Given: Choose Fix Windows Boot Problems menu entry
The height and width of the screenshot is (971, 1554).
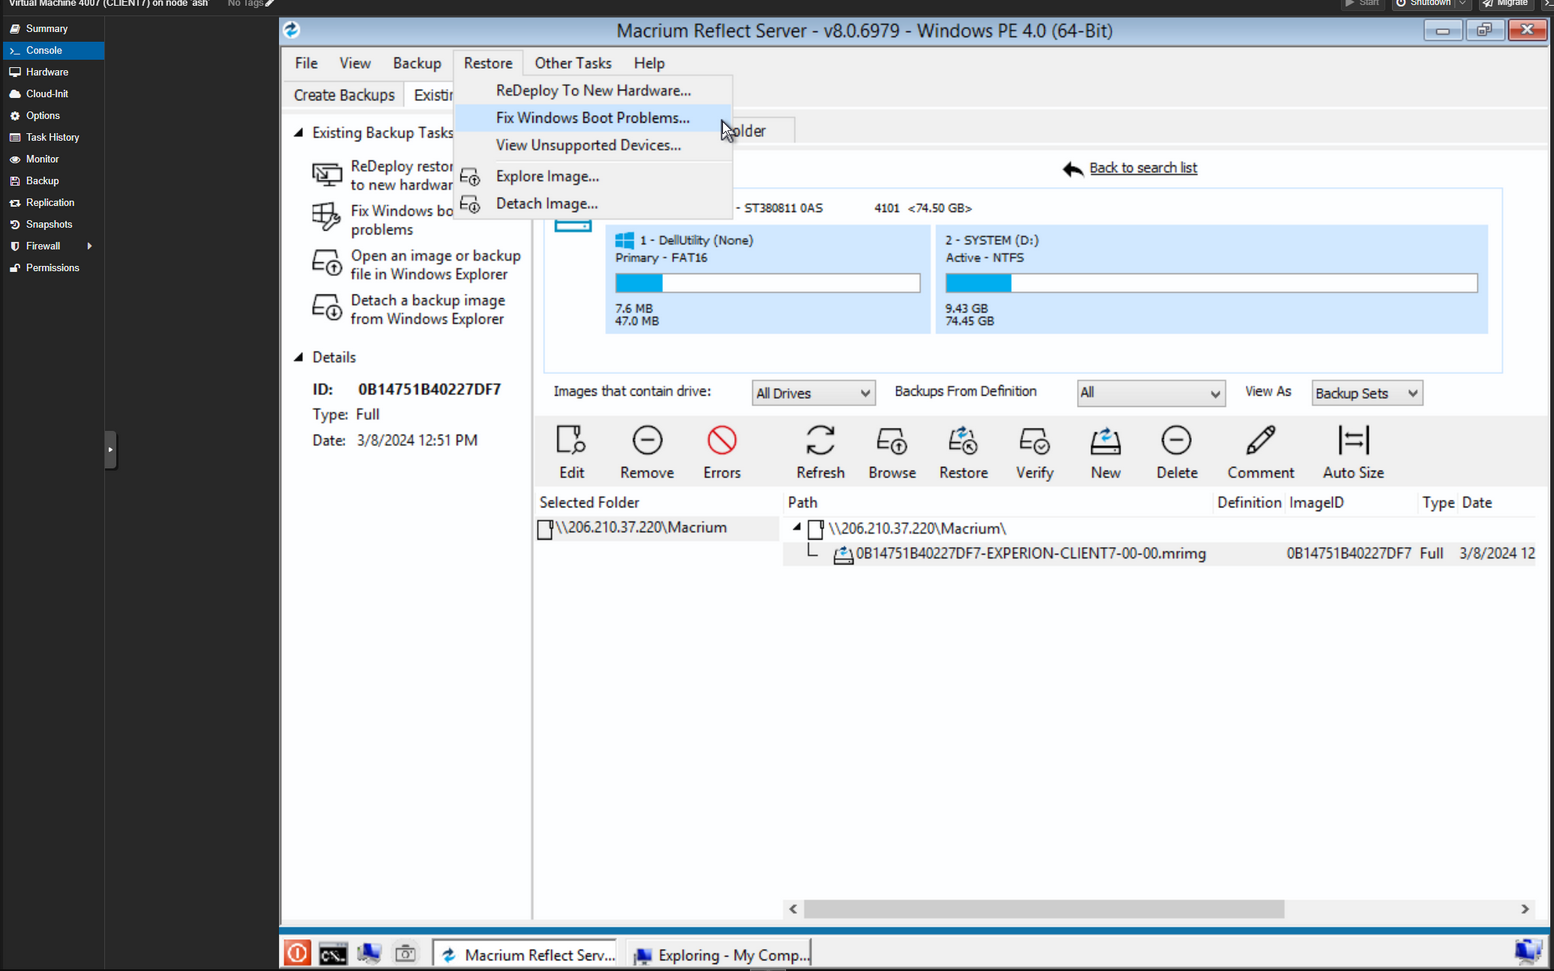Looking at the screenshot, I should (593, 117).
